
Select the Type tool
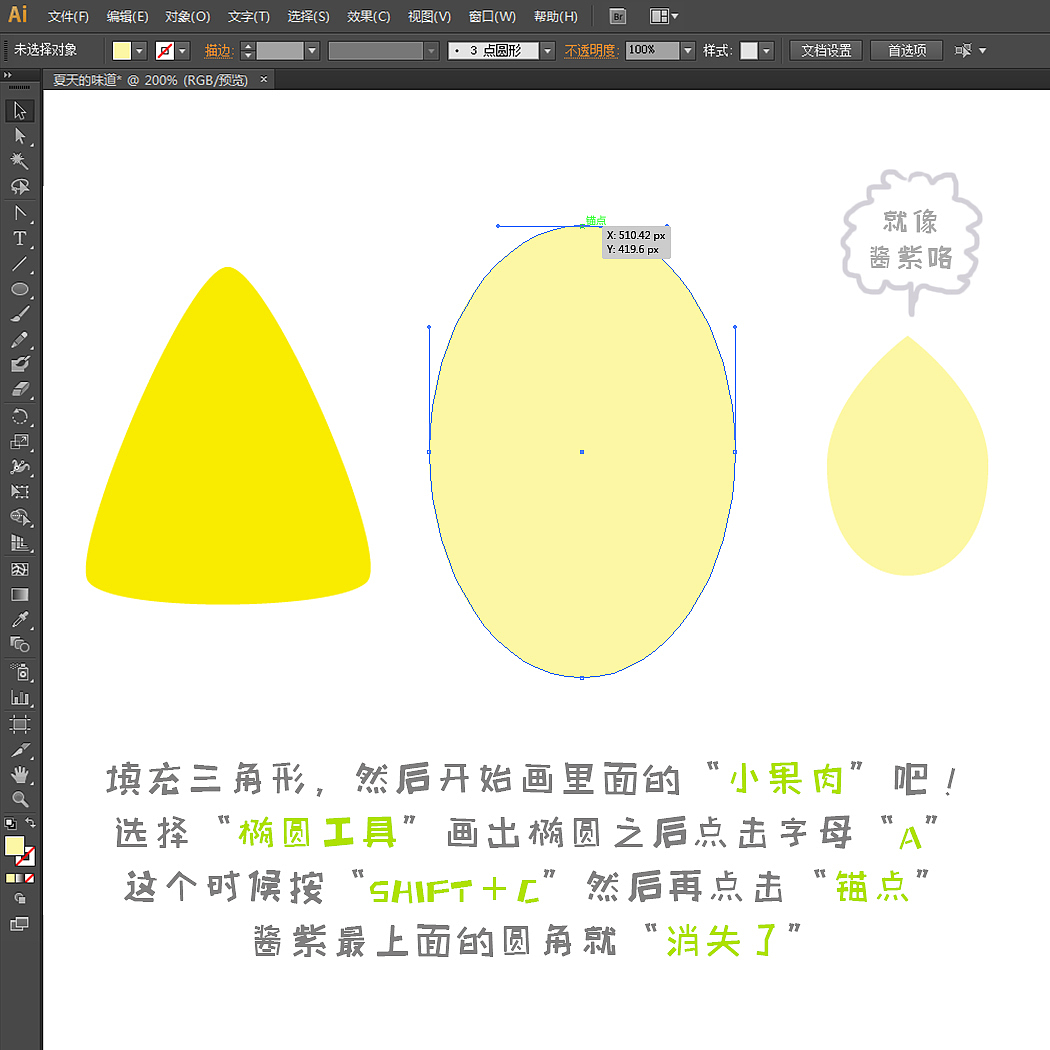pyautogui.click(x=19, y=238)
